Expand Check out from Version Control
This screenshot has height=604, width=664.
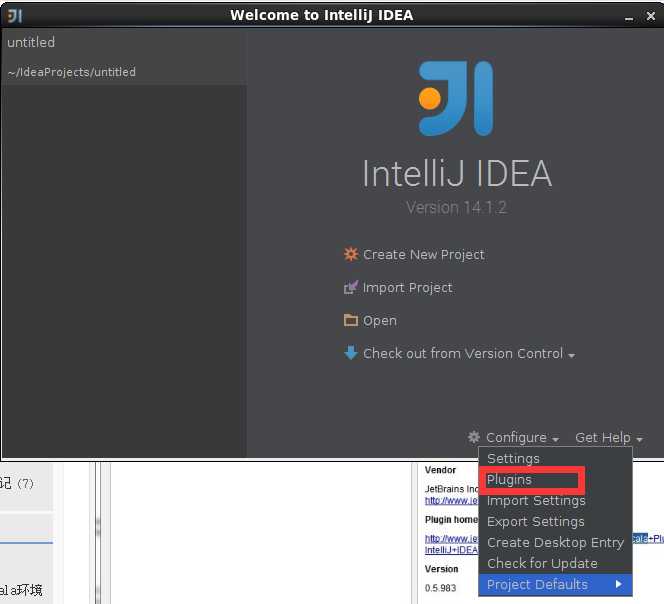click(469, 353)
